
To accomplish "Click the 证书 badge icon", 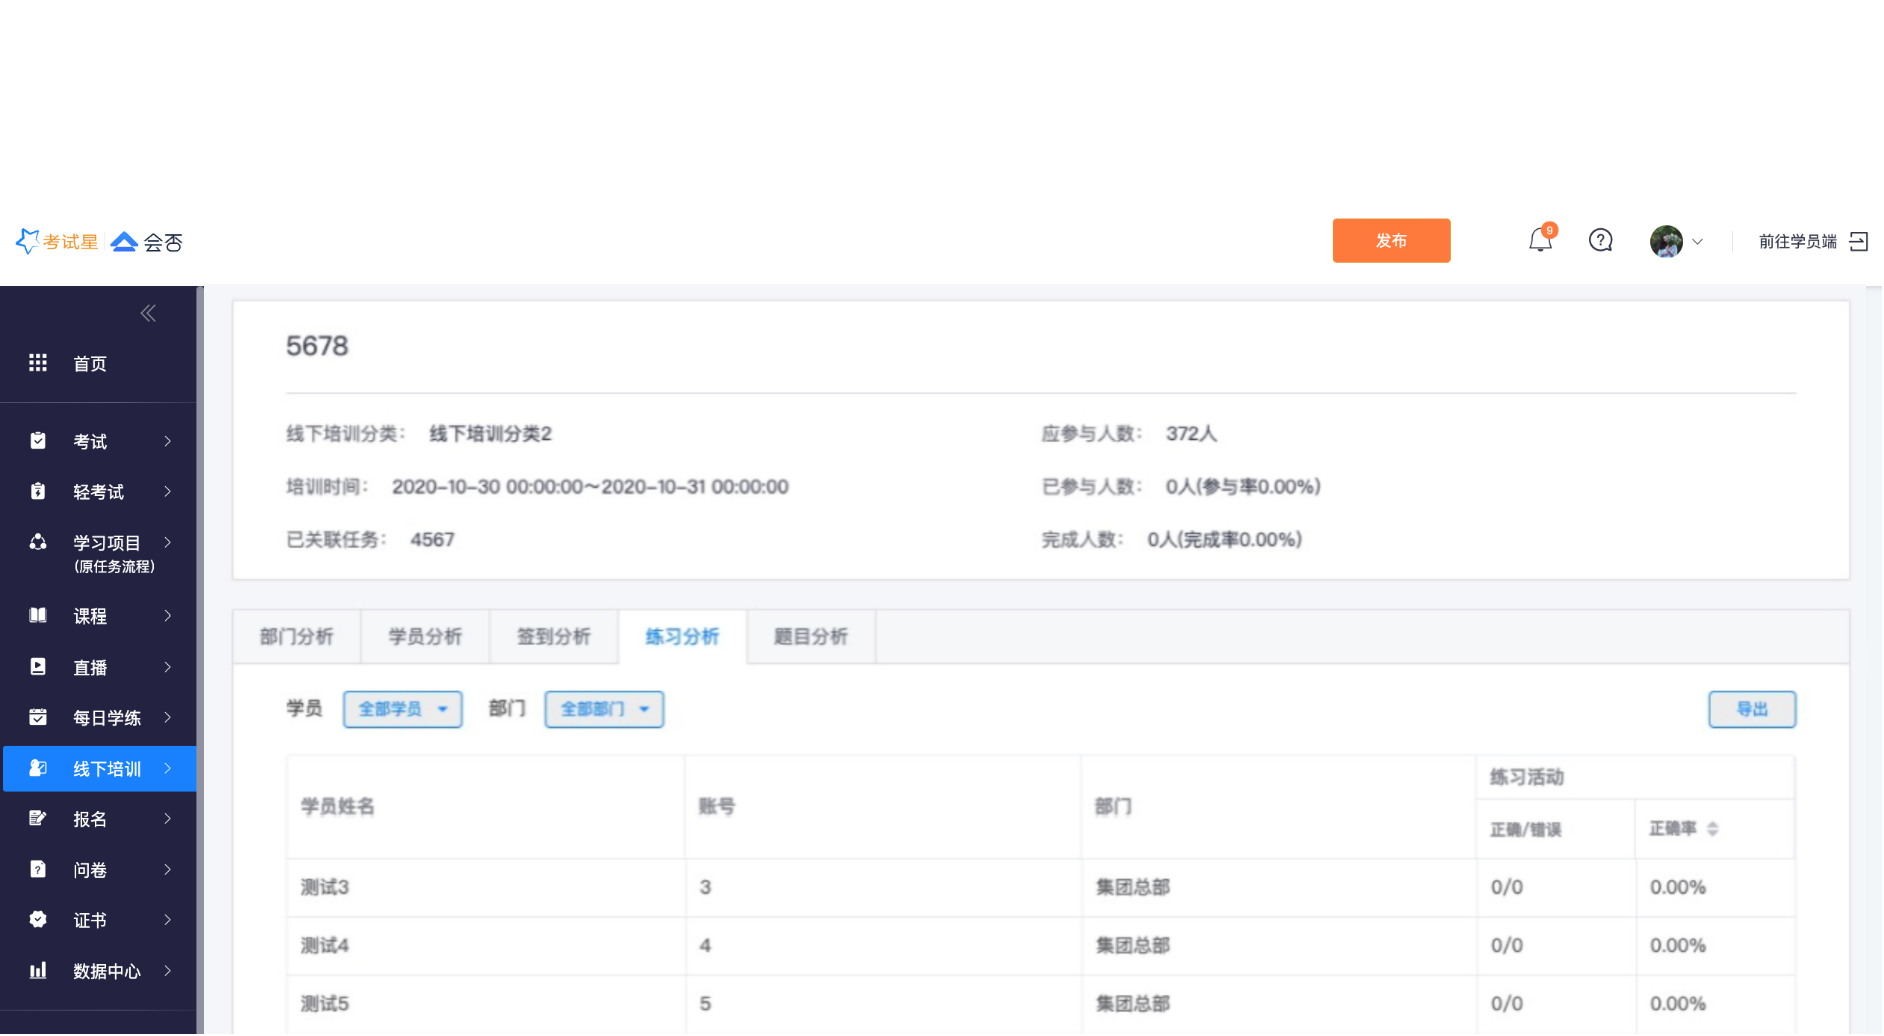I will (x=38, y=919).
